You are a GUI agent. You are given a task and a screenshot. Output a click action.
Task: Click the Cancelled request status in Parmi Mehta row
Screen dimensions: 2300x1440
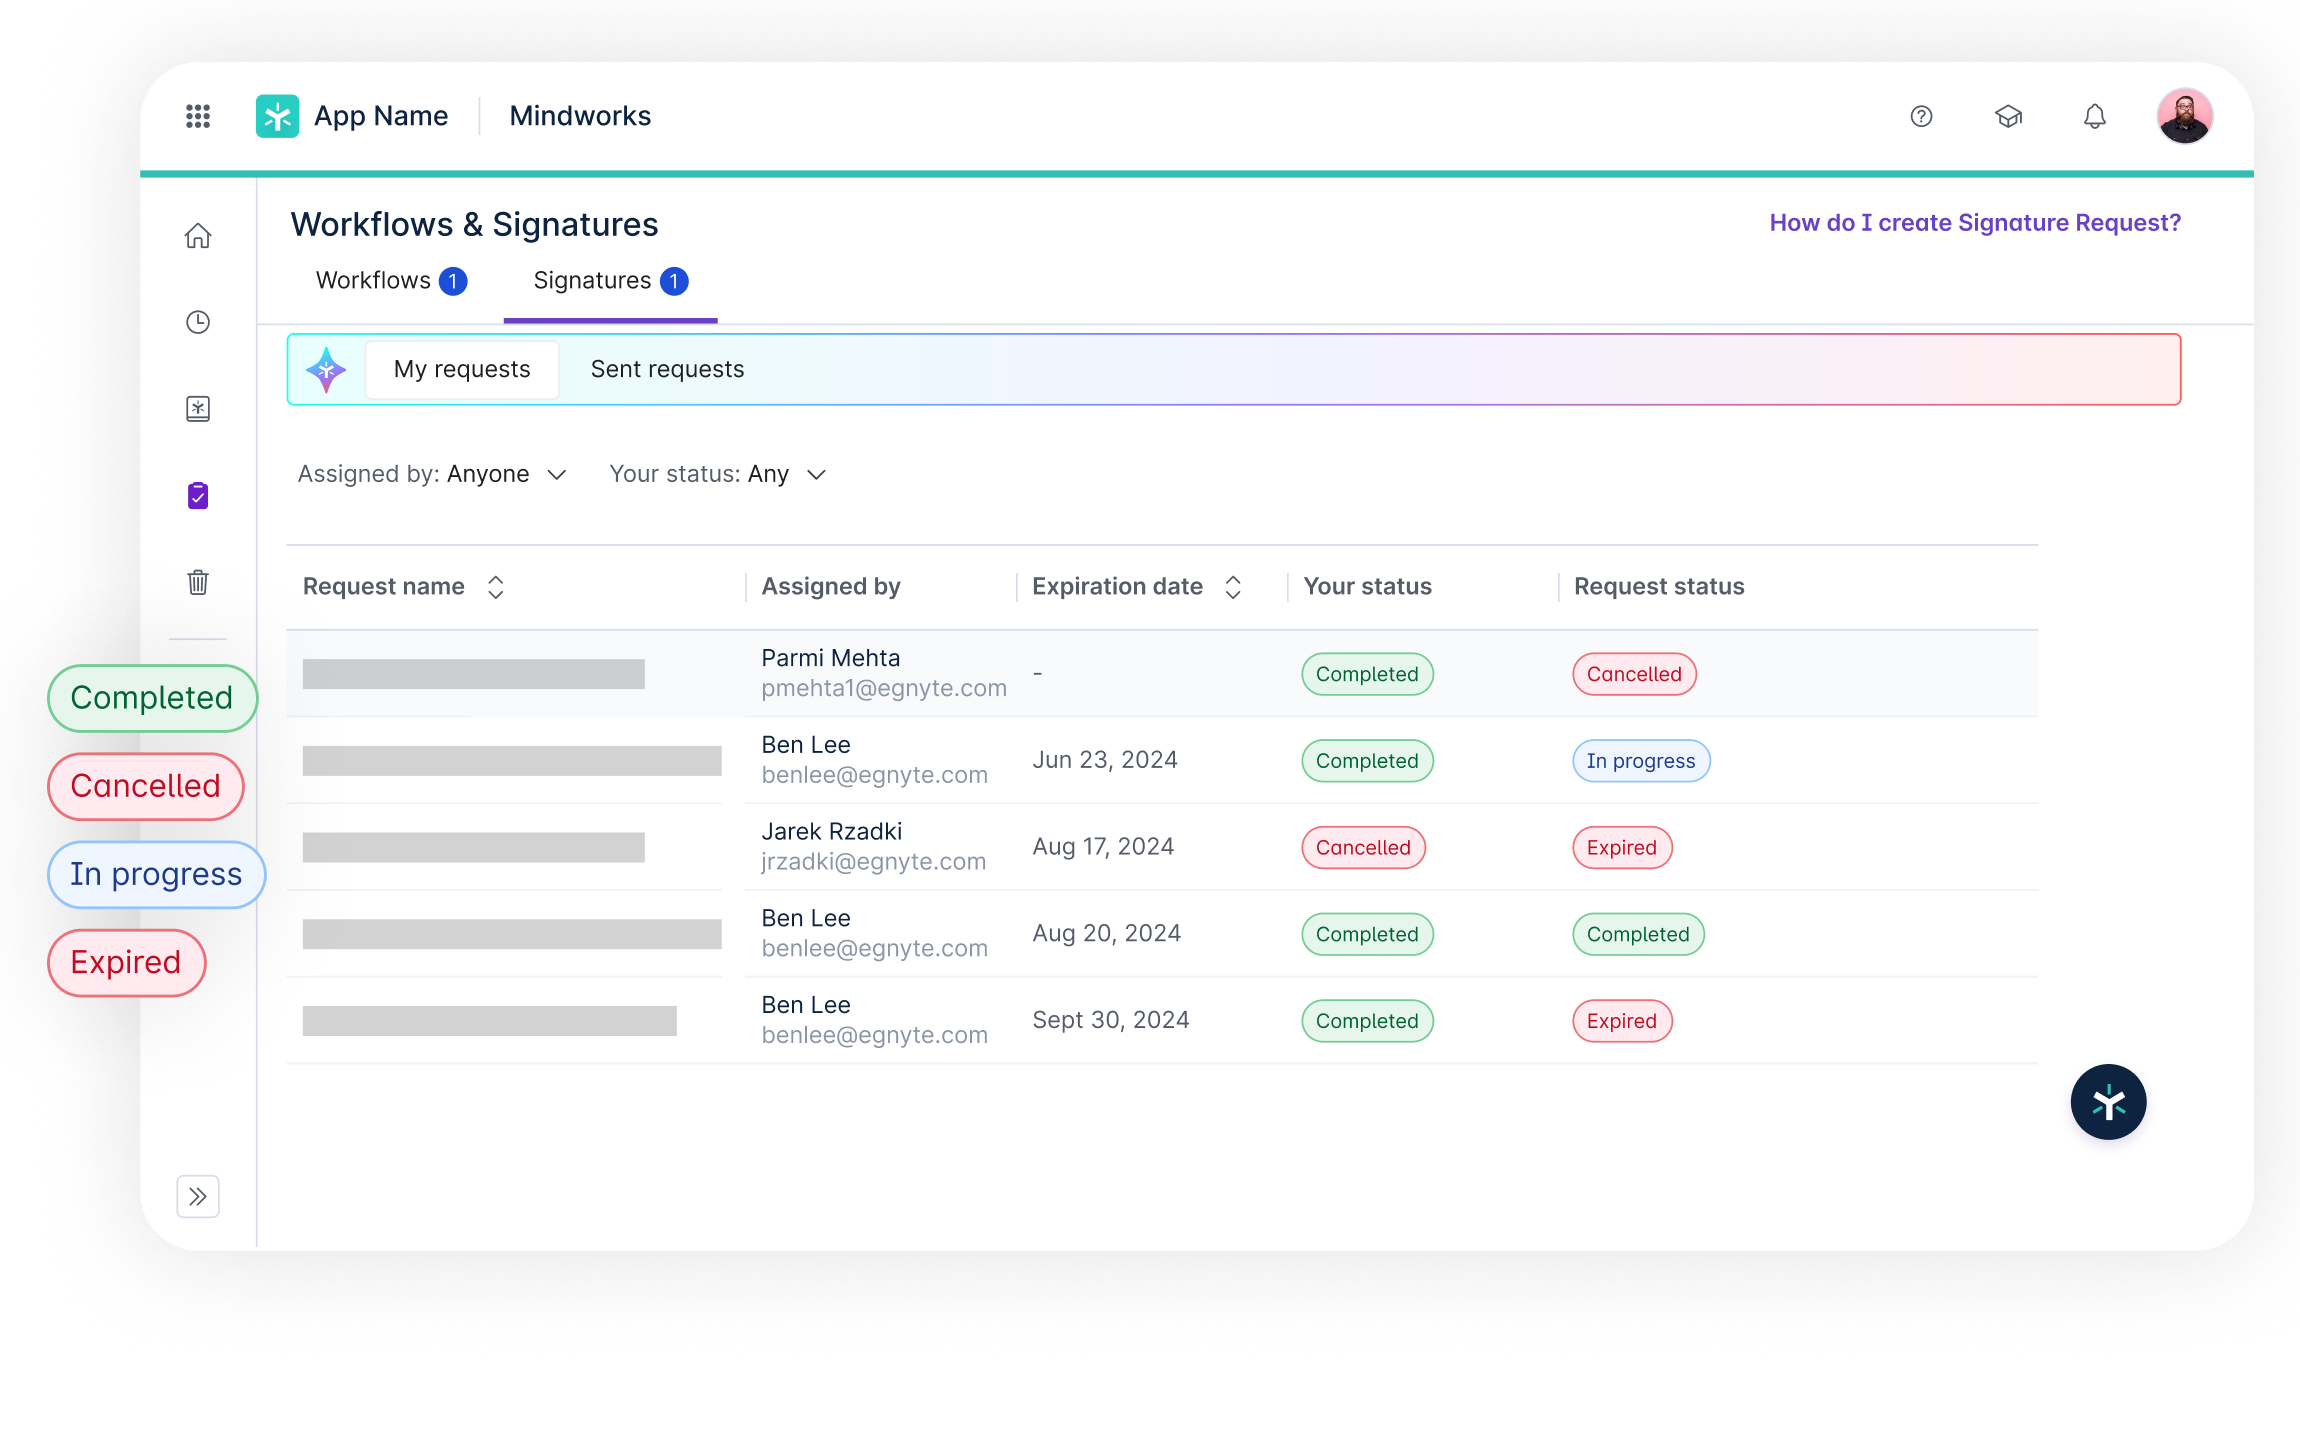1634,674
